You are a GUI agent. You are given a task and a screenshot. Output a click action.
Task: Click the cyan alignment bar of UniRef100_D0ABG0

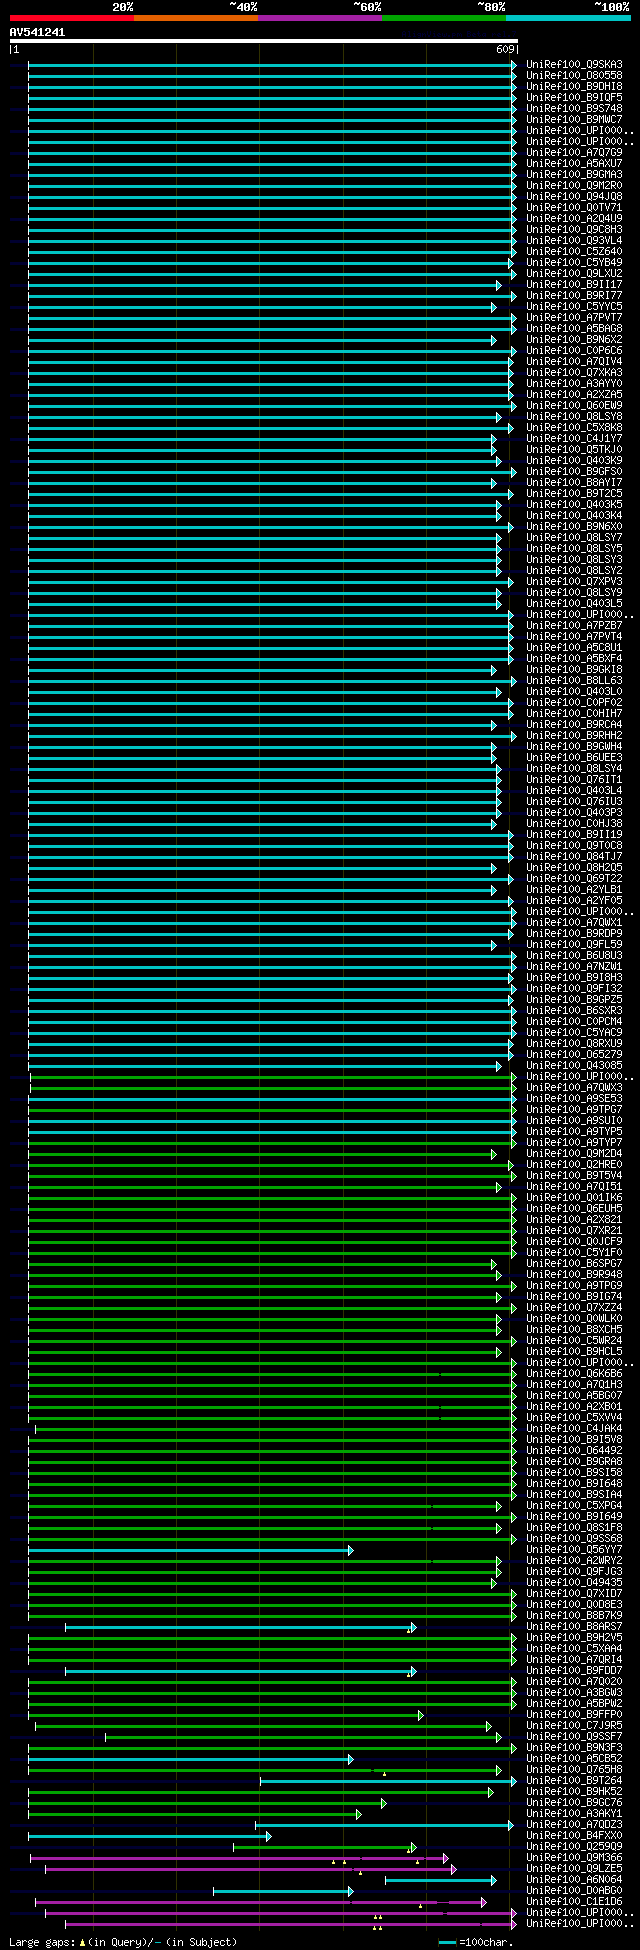[283, 1891]
